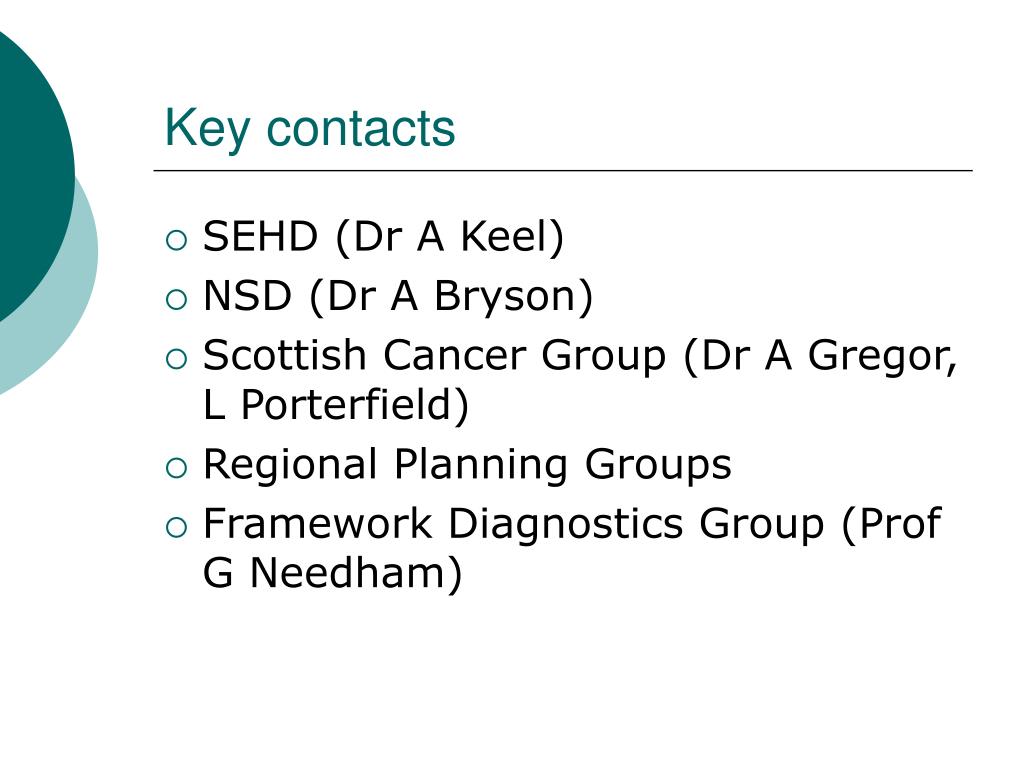Click the Framework Diagnostics Group text
This screenshot has height=768, width=1024.
(x=513, y=525)
